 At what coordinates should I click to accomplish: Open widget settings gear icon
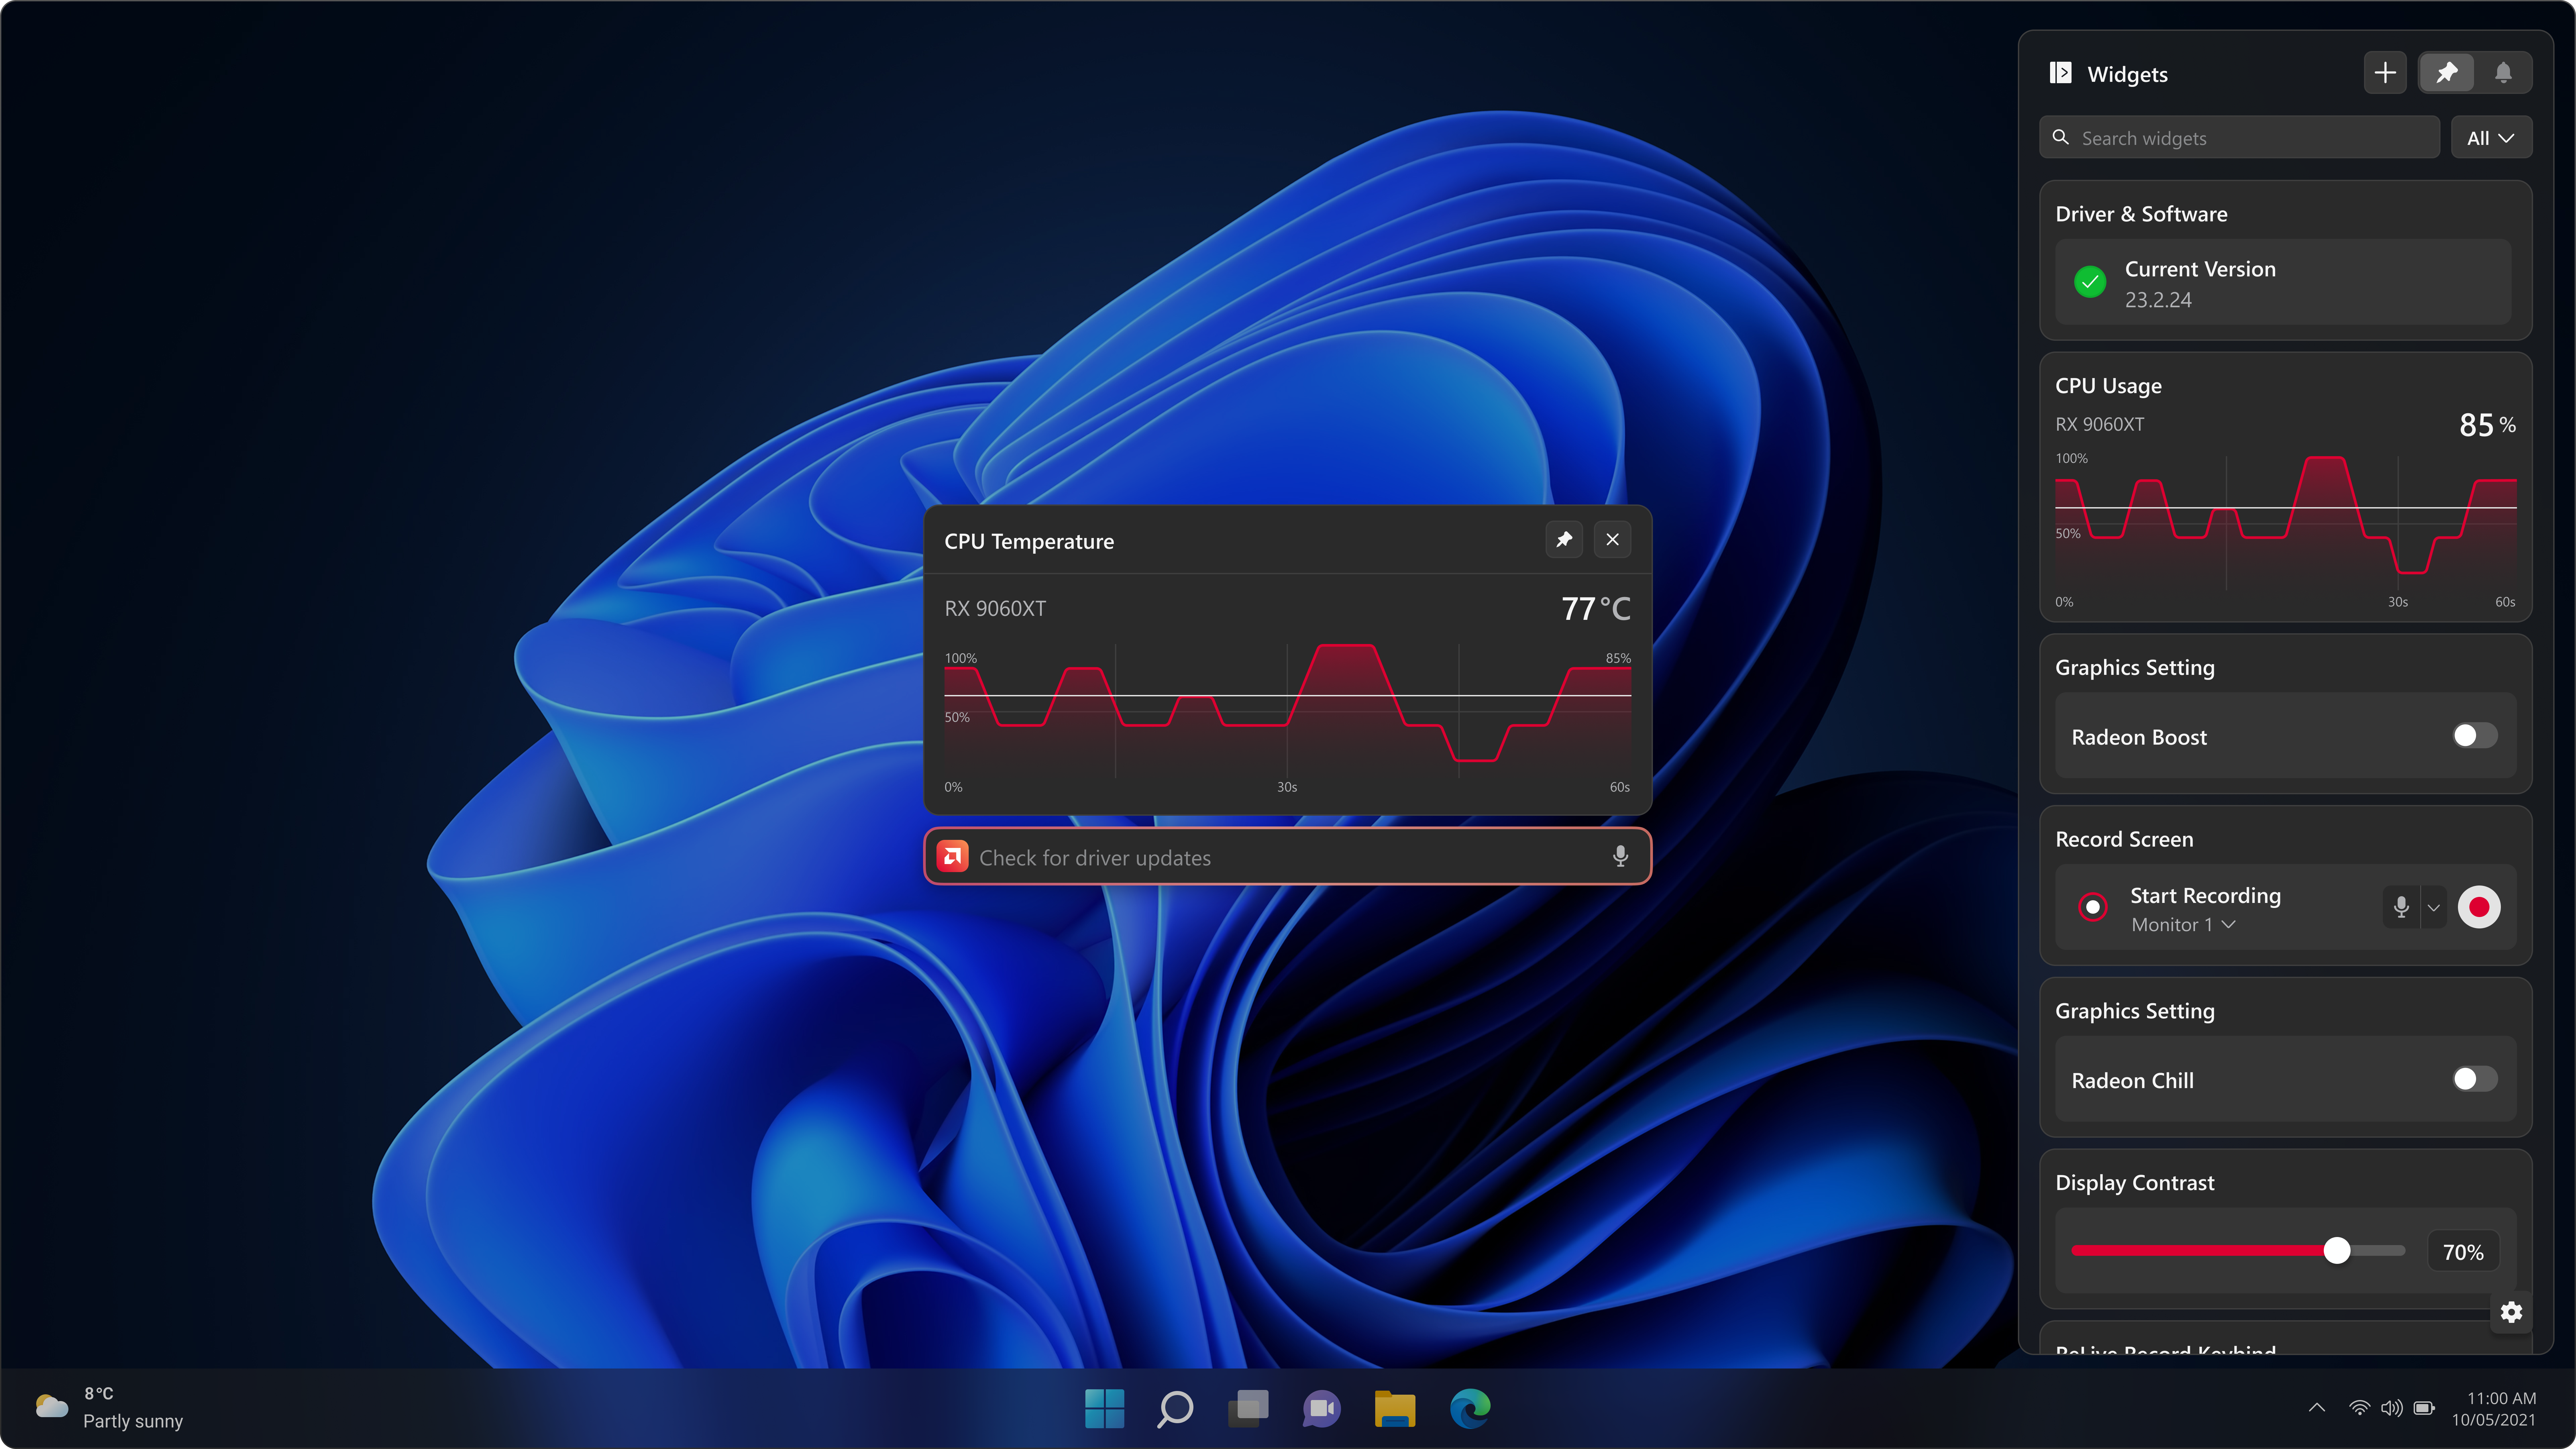click(x=2511, y=1312)
